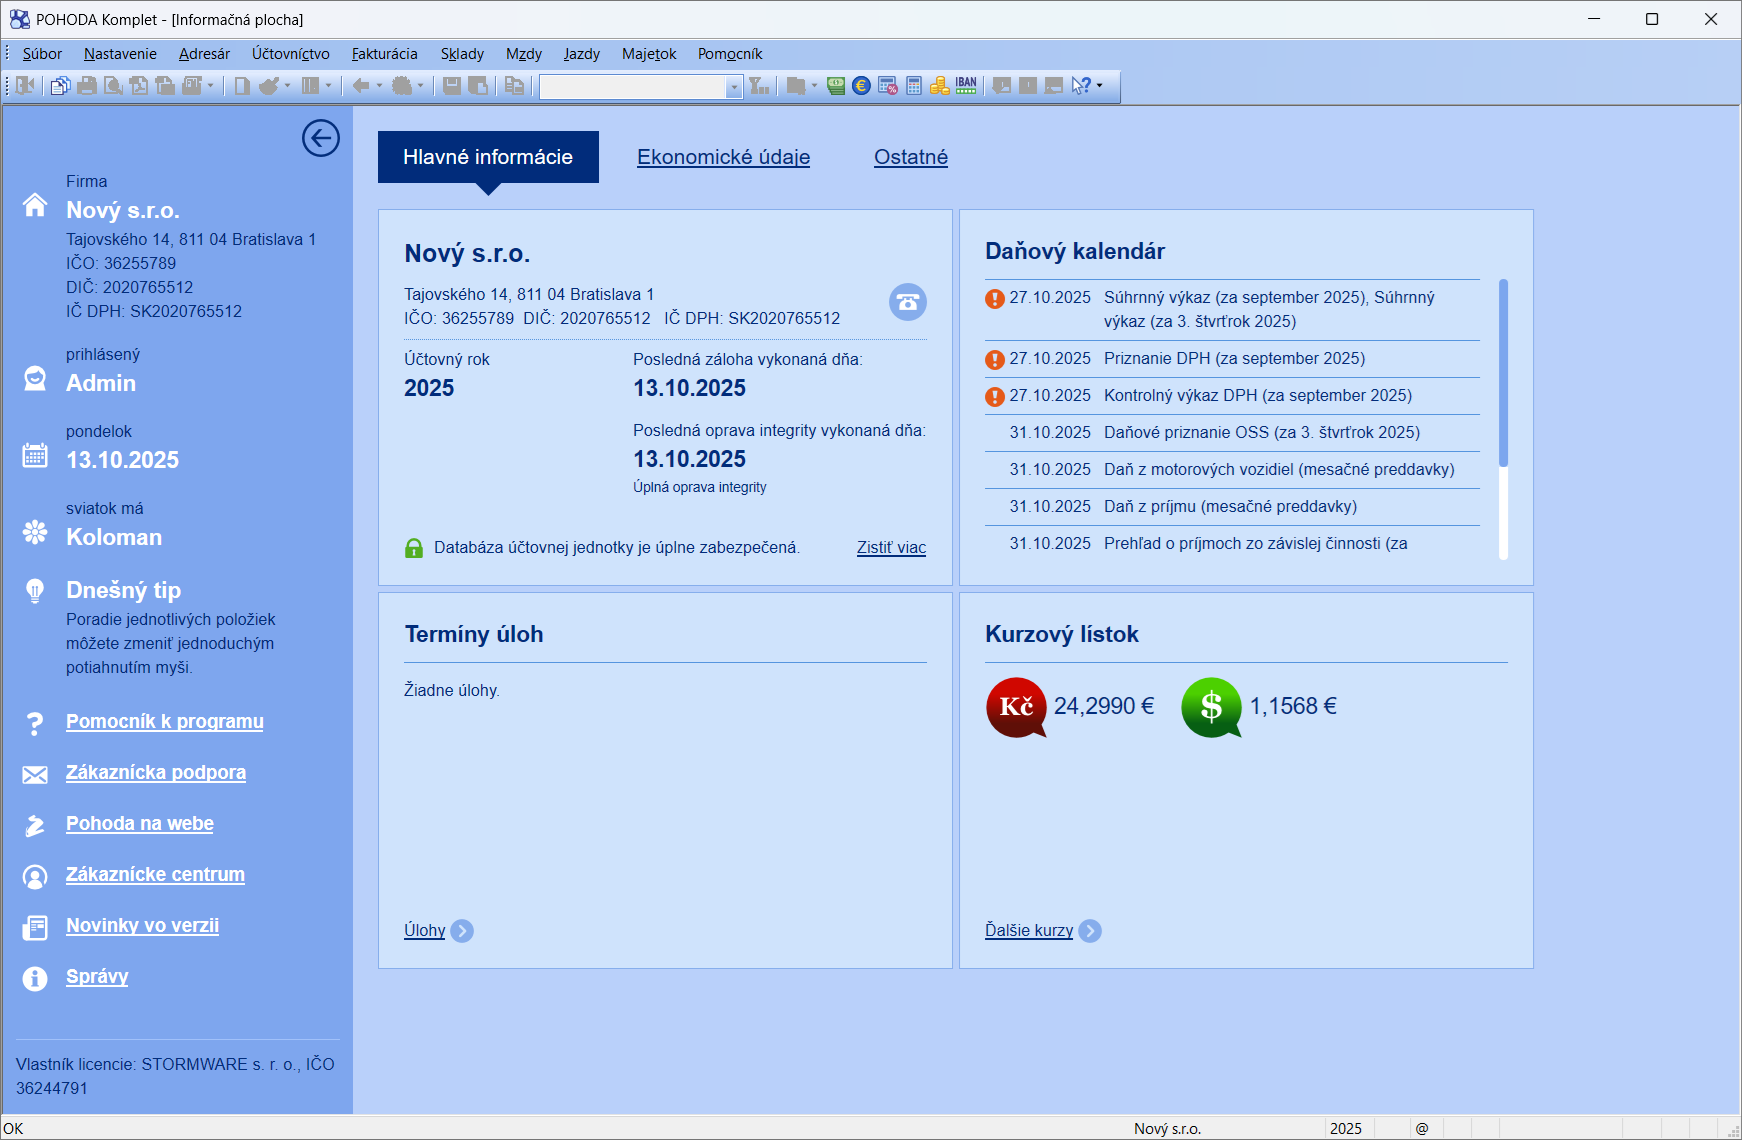Click the Czech koruna Kč rate icon
Screen dimensions: 1742x1140
point(1016,707)
